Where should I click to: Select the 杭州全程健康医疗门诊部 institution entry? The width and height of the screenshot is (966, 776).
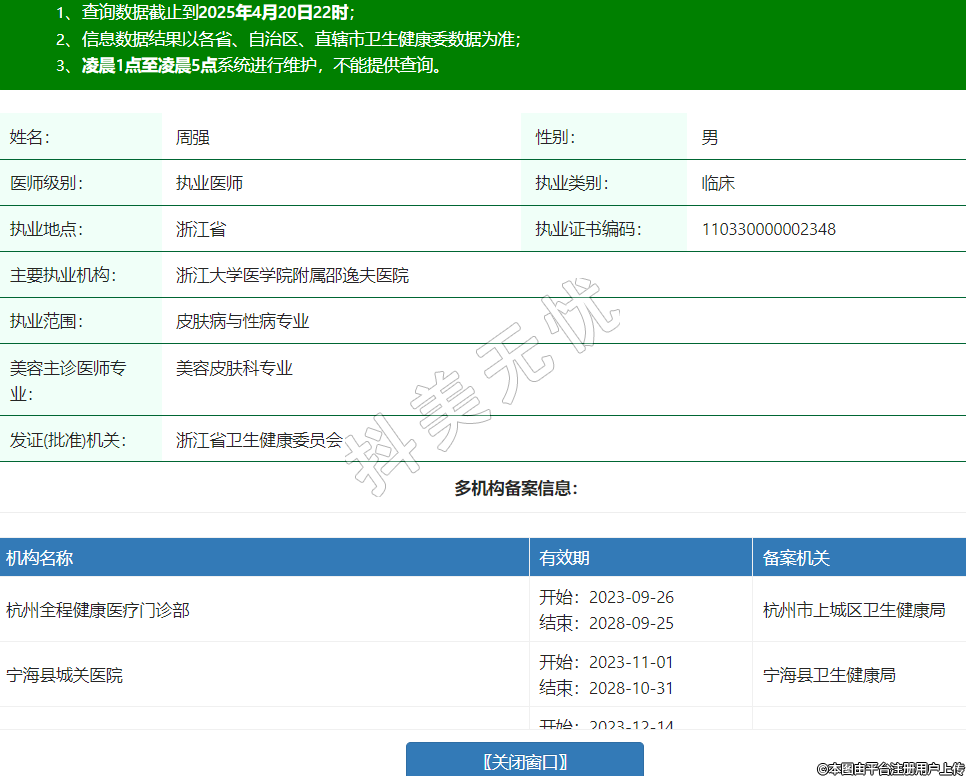pyautogui.click(x=98, y=610)
